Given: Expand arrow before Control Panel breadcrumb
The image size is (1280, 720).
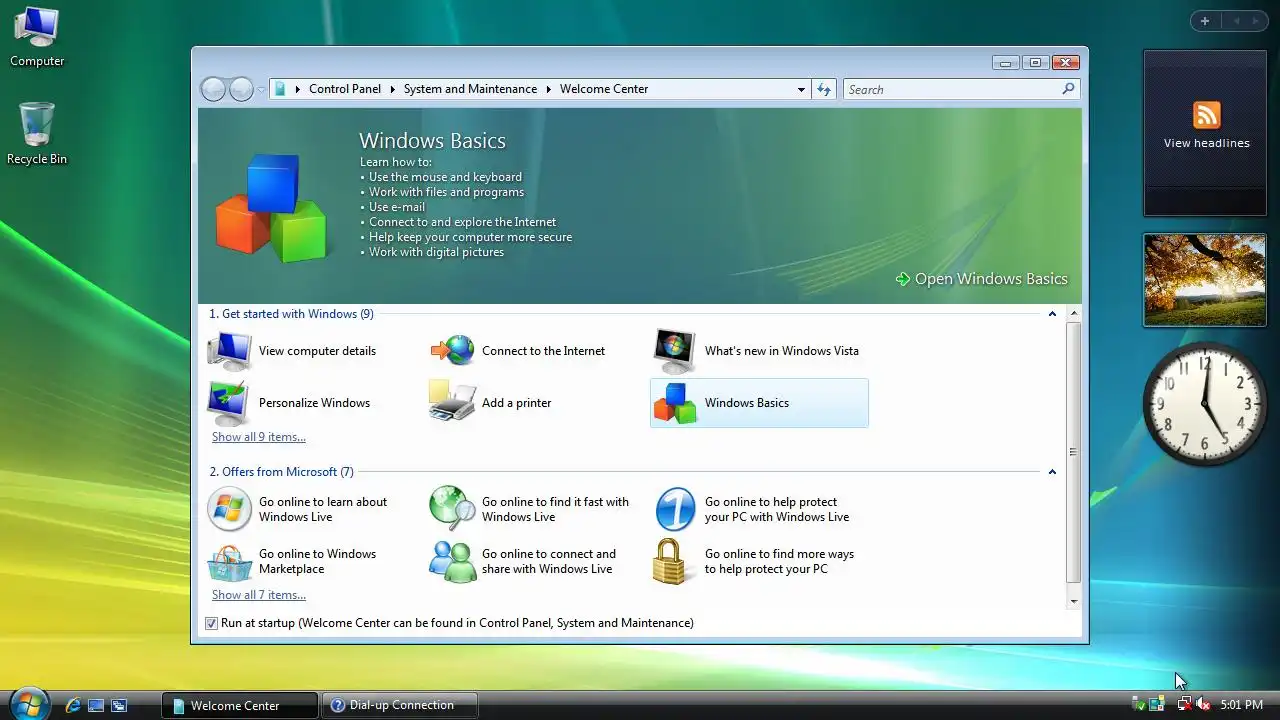Looking at the screenshot, I should click(x=297, y=89).
